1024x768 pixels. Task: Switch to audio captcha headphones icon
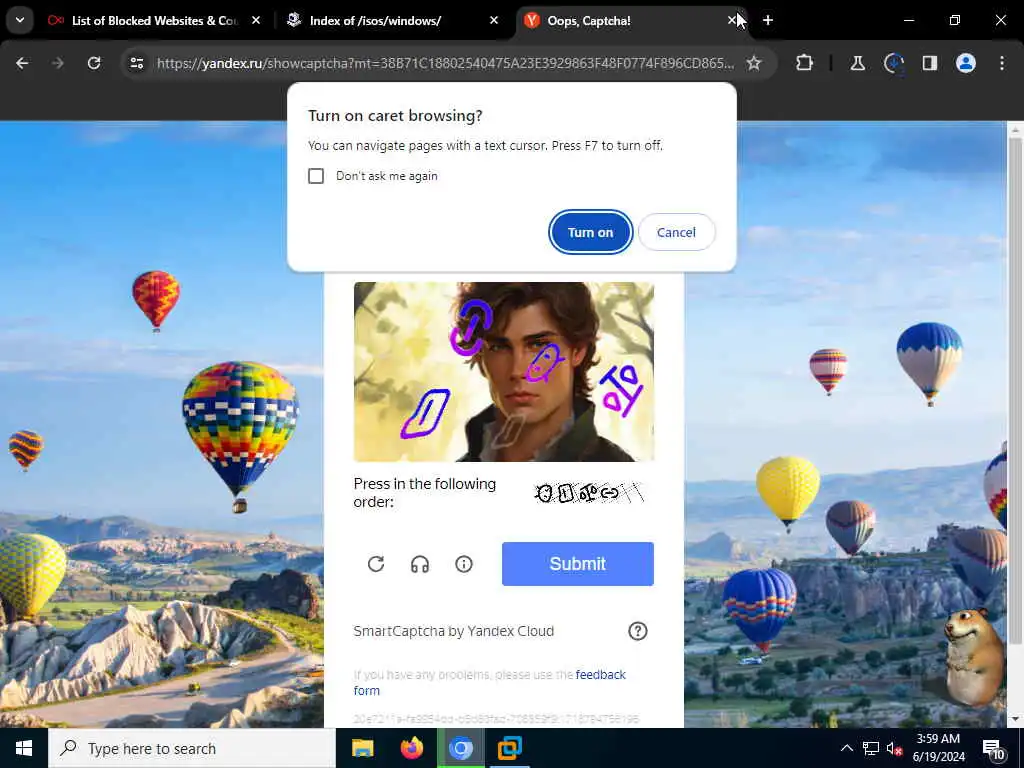pyautogui.click(x=420, y=564)
